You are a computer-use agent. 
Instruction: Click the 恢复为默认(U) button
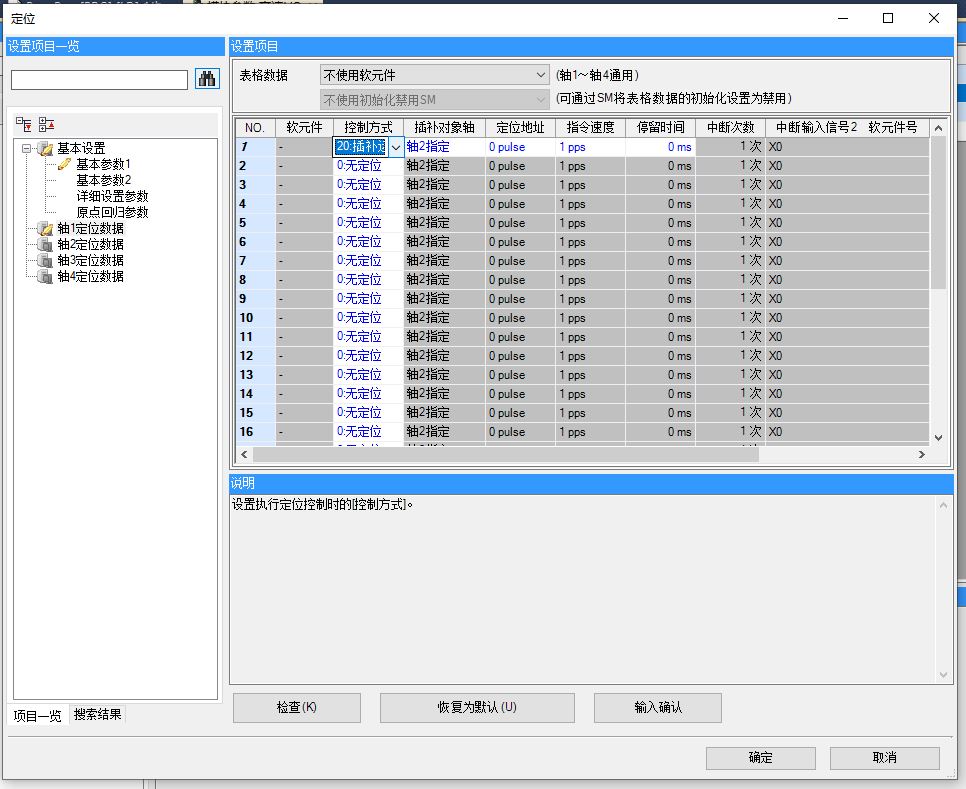[477, 708]
